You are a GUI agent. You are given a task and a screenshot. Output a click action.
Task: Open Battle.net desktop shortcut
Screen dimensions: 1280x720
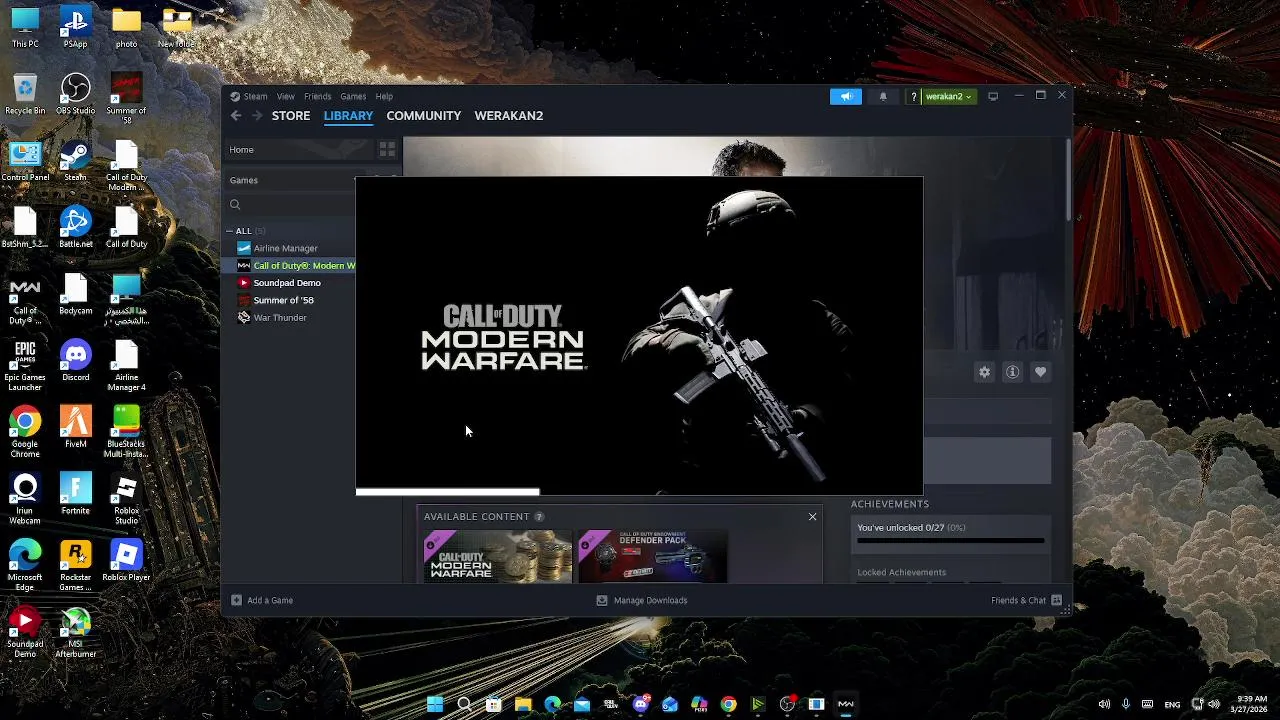tap(75, 228)
